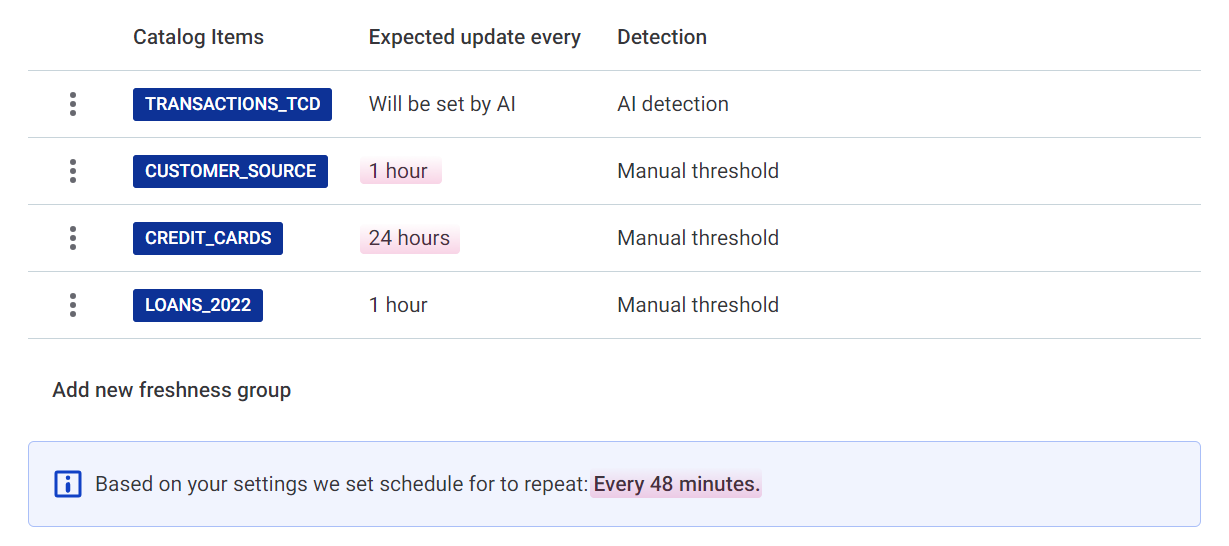Open row actions menu for LOANS_2022

tap(73, 305)
